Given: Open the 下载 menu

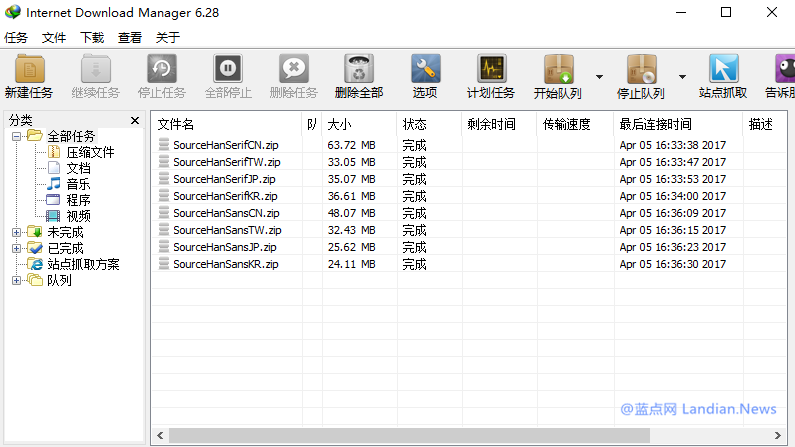Looking at the screenshot, I should pyautogui.click(x=92, y=38).
